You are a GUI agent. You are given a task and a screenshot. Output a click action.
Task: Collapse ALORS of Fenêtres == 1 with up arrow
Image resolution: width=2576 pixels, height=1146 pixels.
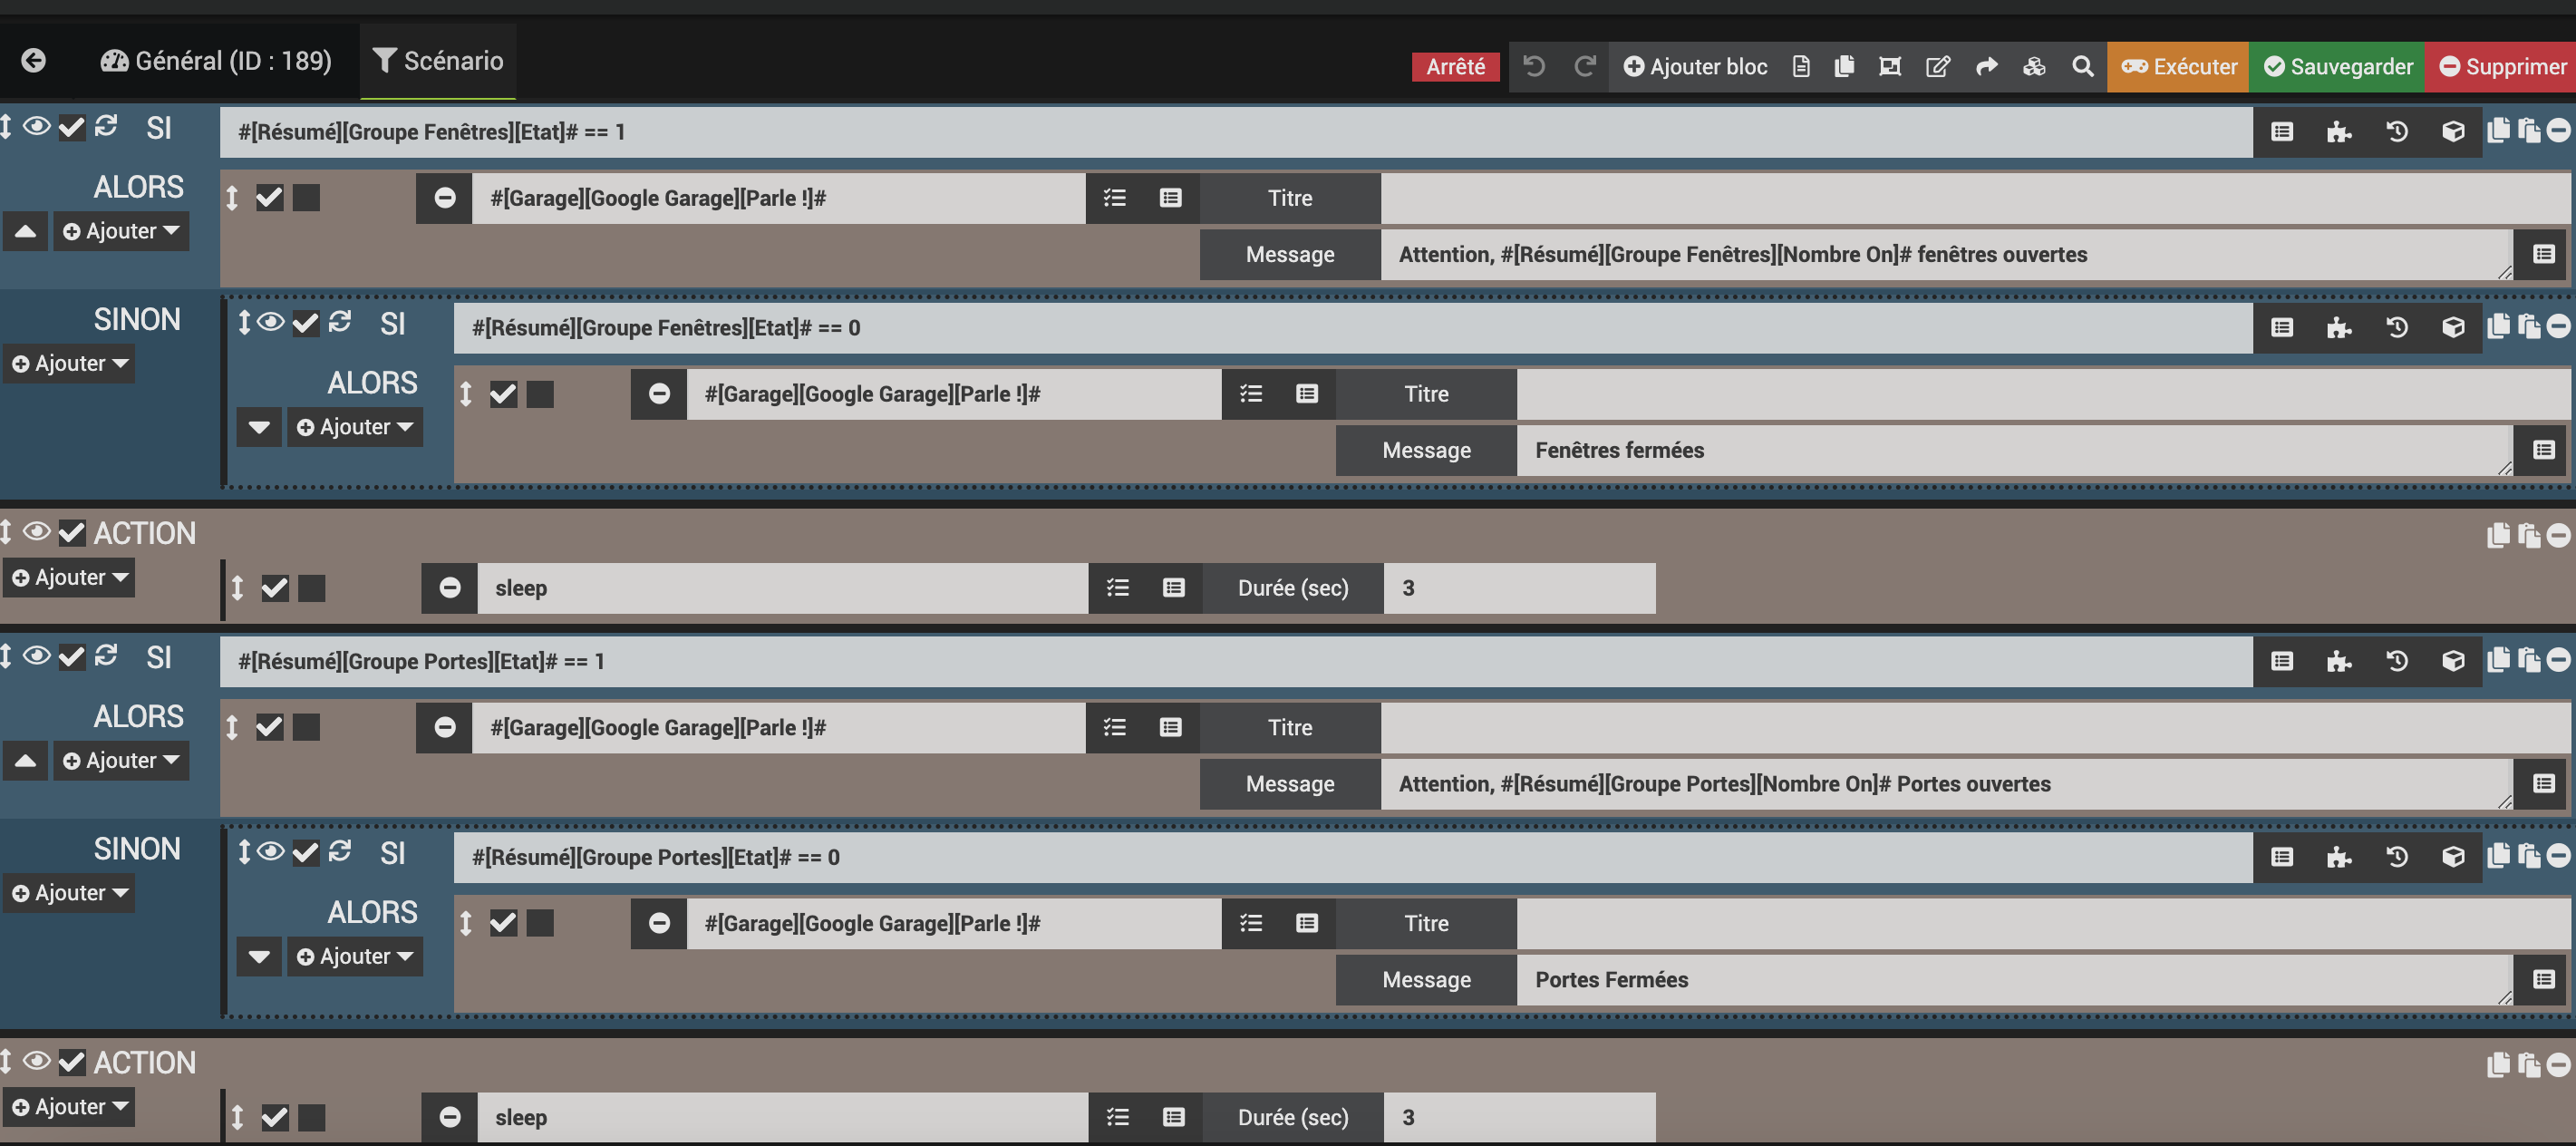(x=26, y=231)
